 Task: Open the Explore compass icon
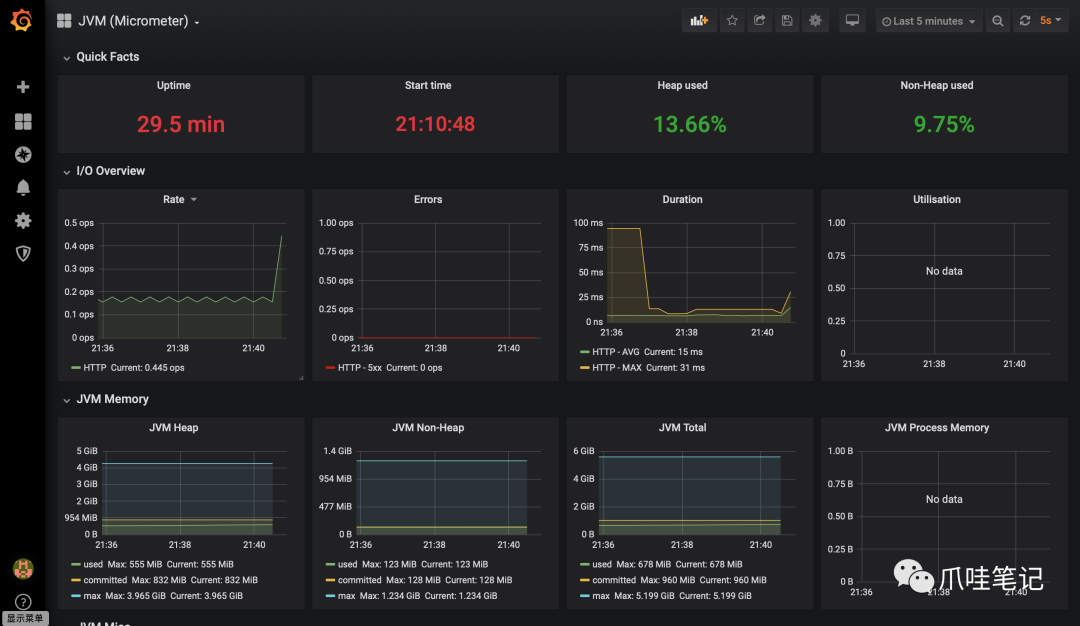point(23,154)
